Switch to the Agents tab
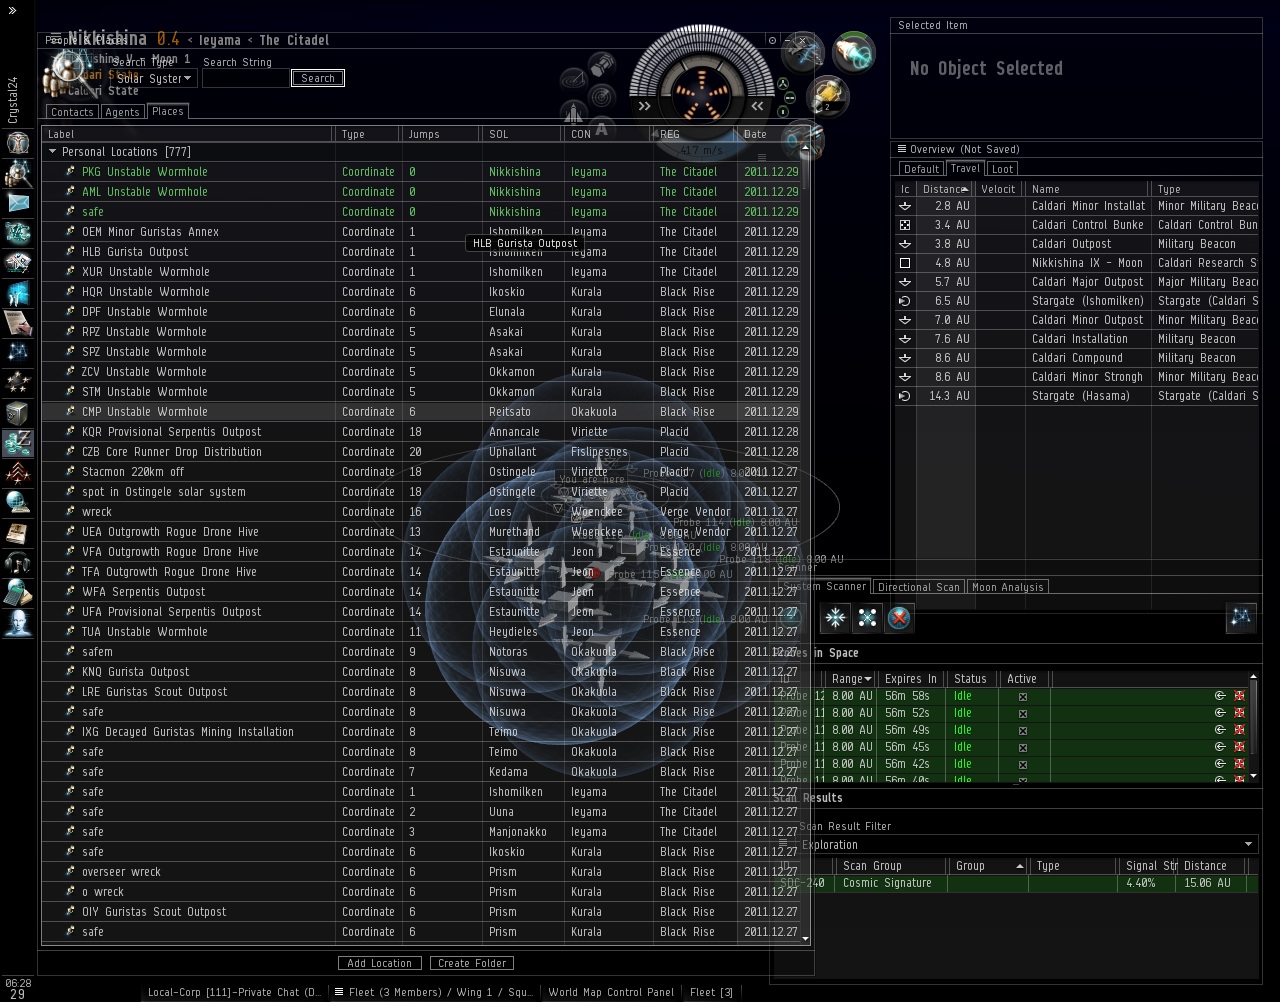1280x1002 pixels. [123, 112]
